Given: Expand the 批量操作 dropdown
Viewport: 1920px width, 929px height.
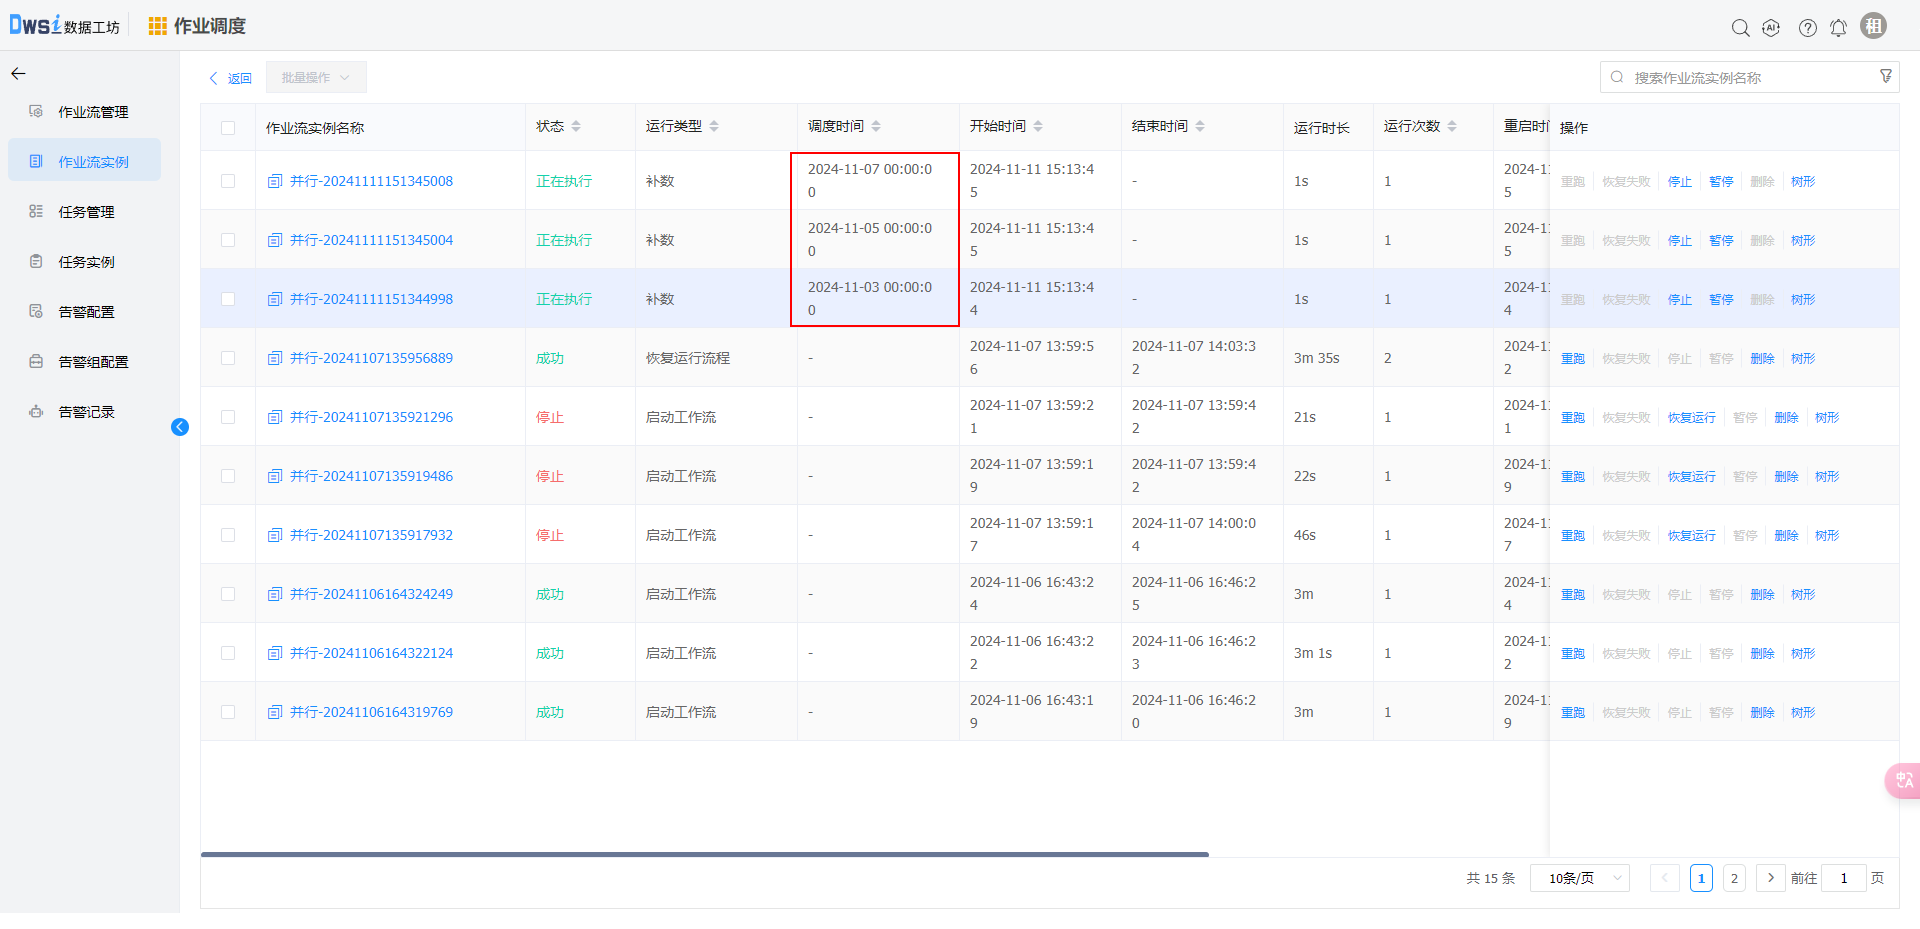Looking at the screenshot, I should pyautogui.click(x=316, y=78).
